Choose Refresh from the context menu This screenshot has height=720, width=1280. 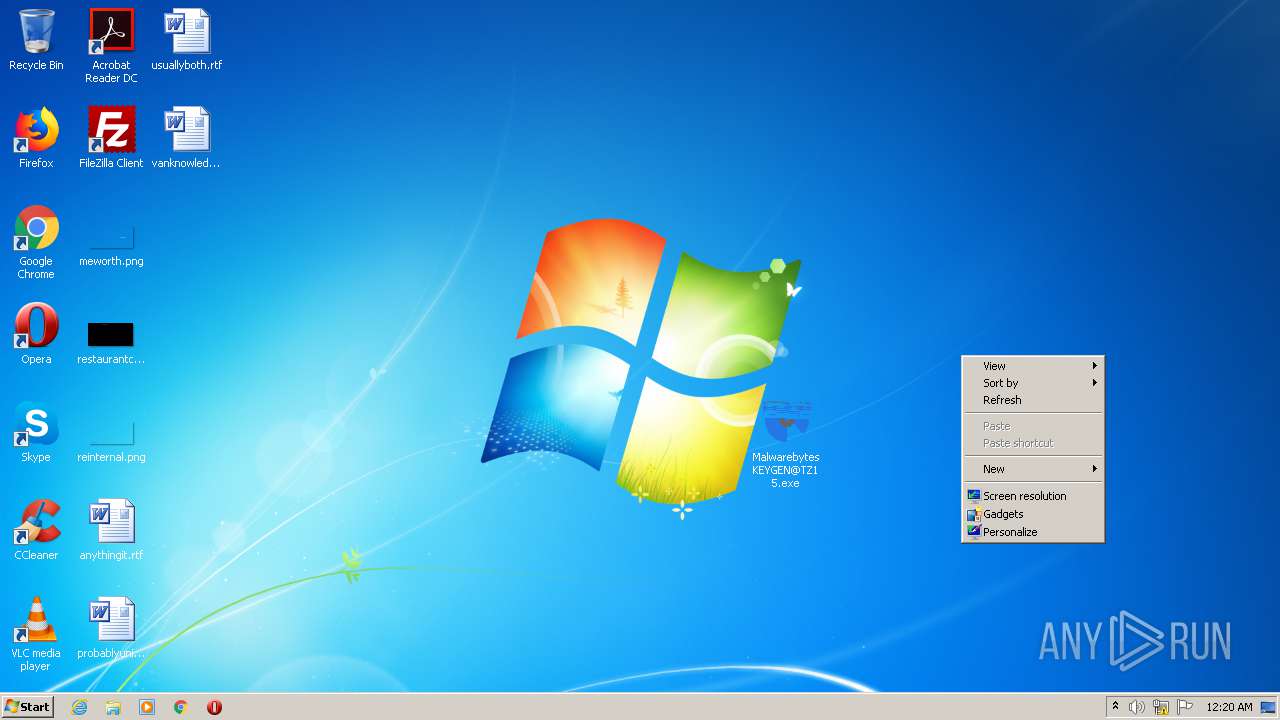(1033, 400)
